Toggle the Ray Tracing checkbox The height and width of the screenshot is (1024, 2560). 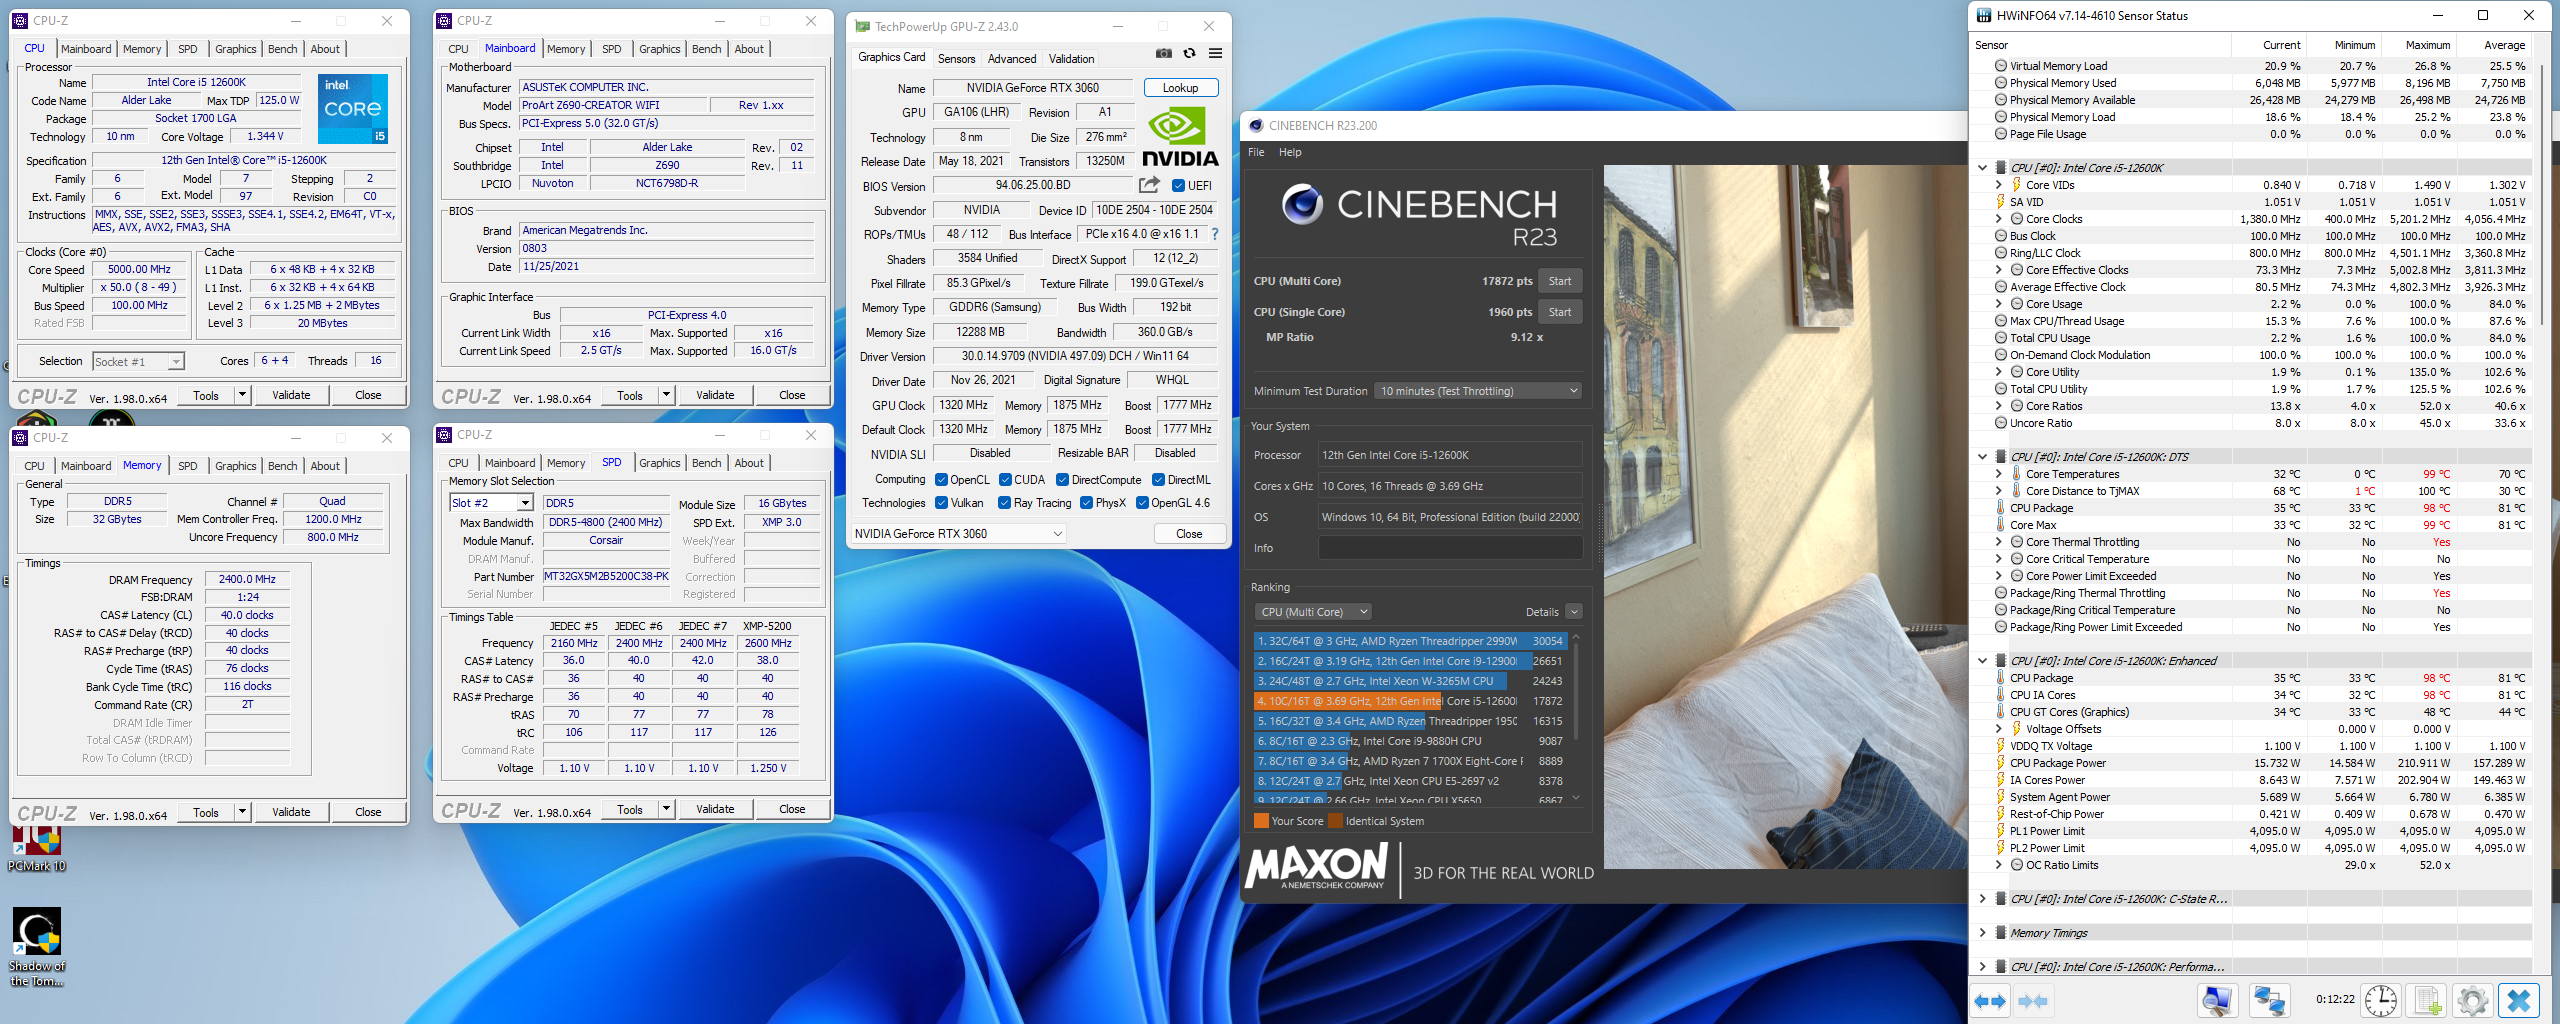click(x=1005, y=503)
